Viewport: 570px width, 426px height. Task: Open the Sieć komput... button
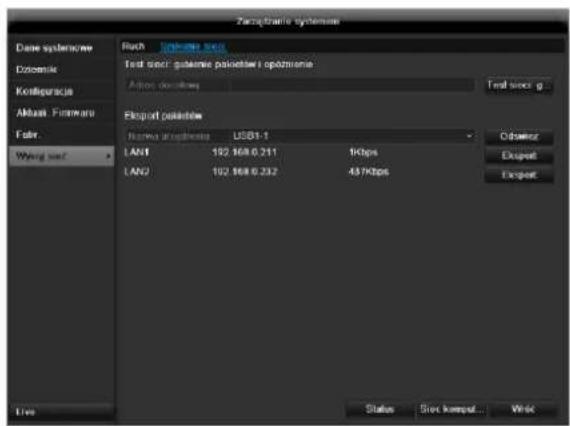point(452,409)
